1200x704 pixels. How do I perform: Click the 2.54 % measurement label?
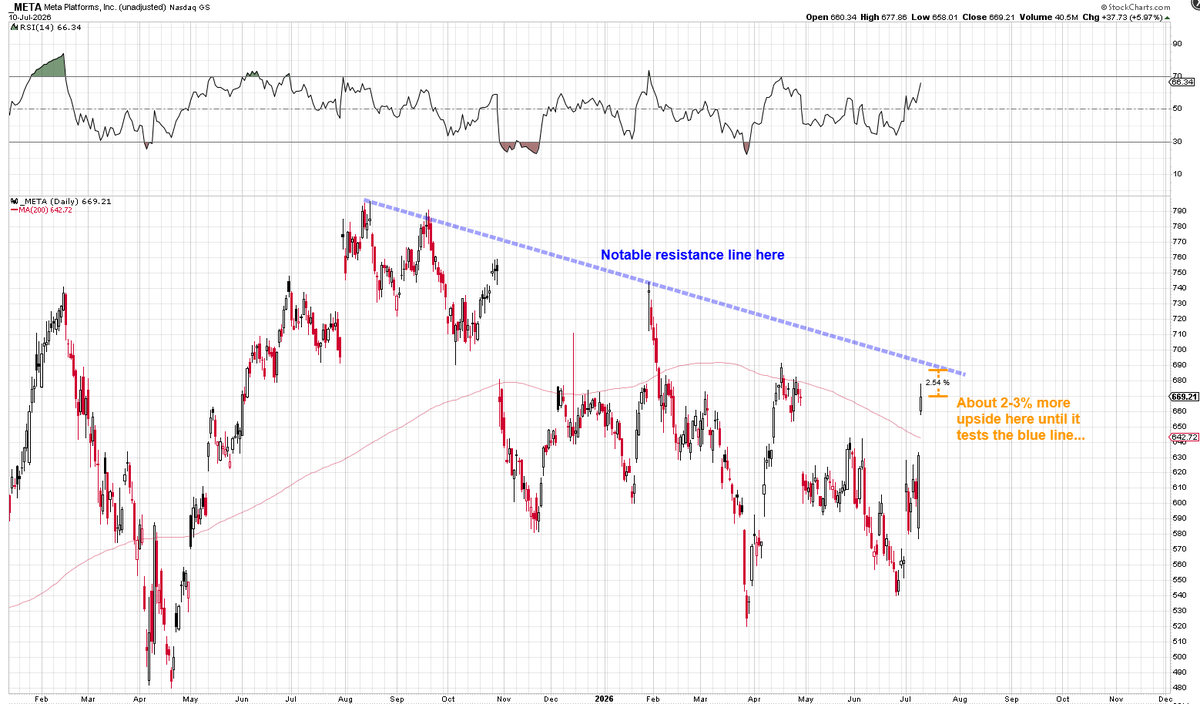[x=937, y=383]
